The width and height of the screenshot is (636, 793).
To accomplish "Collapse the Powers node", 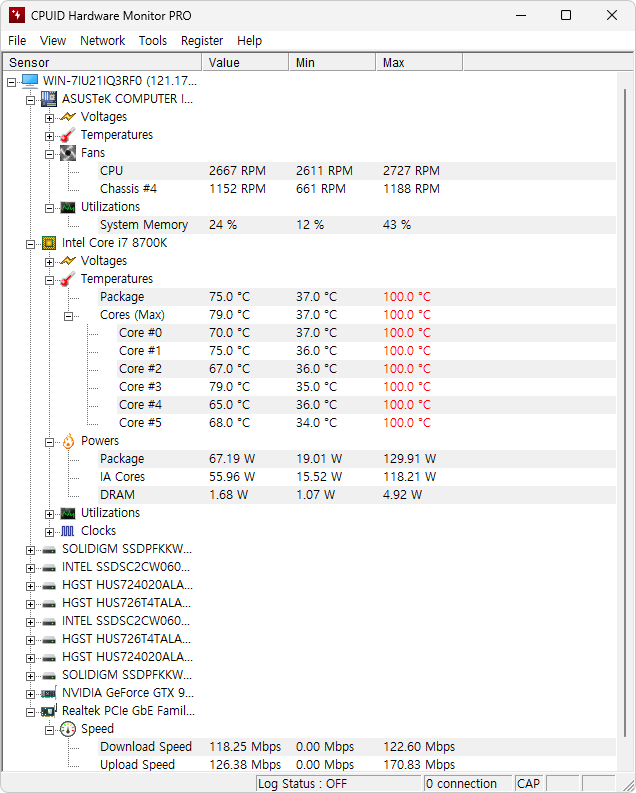I will pos(49,443).
